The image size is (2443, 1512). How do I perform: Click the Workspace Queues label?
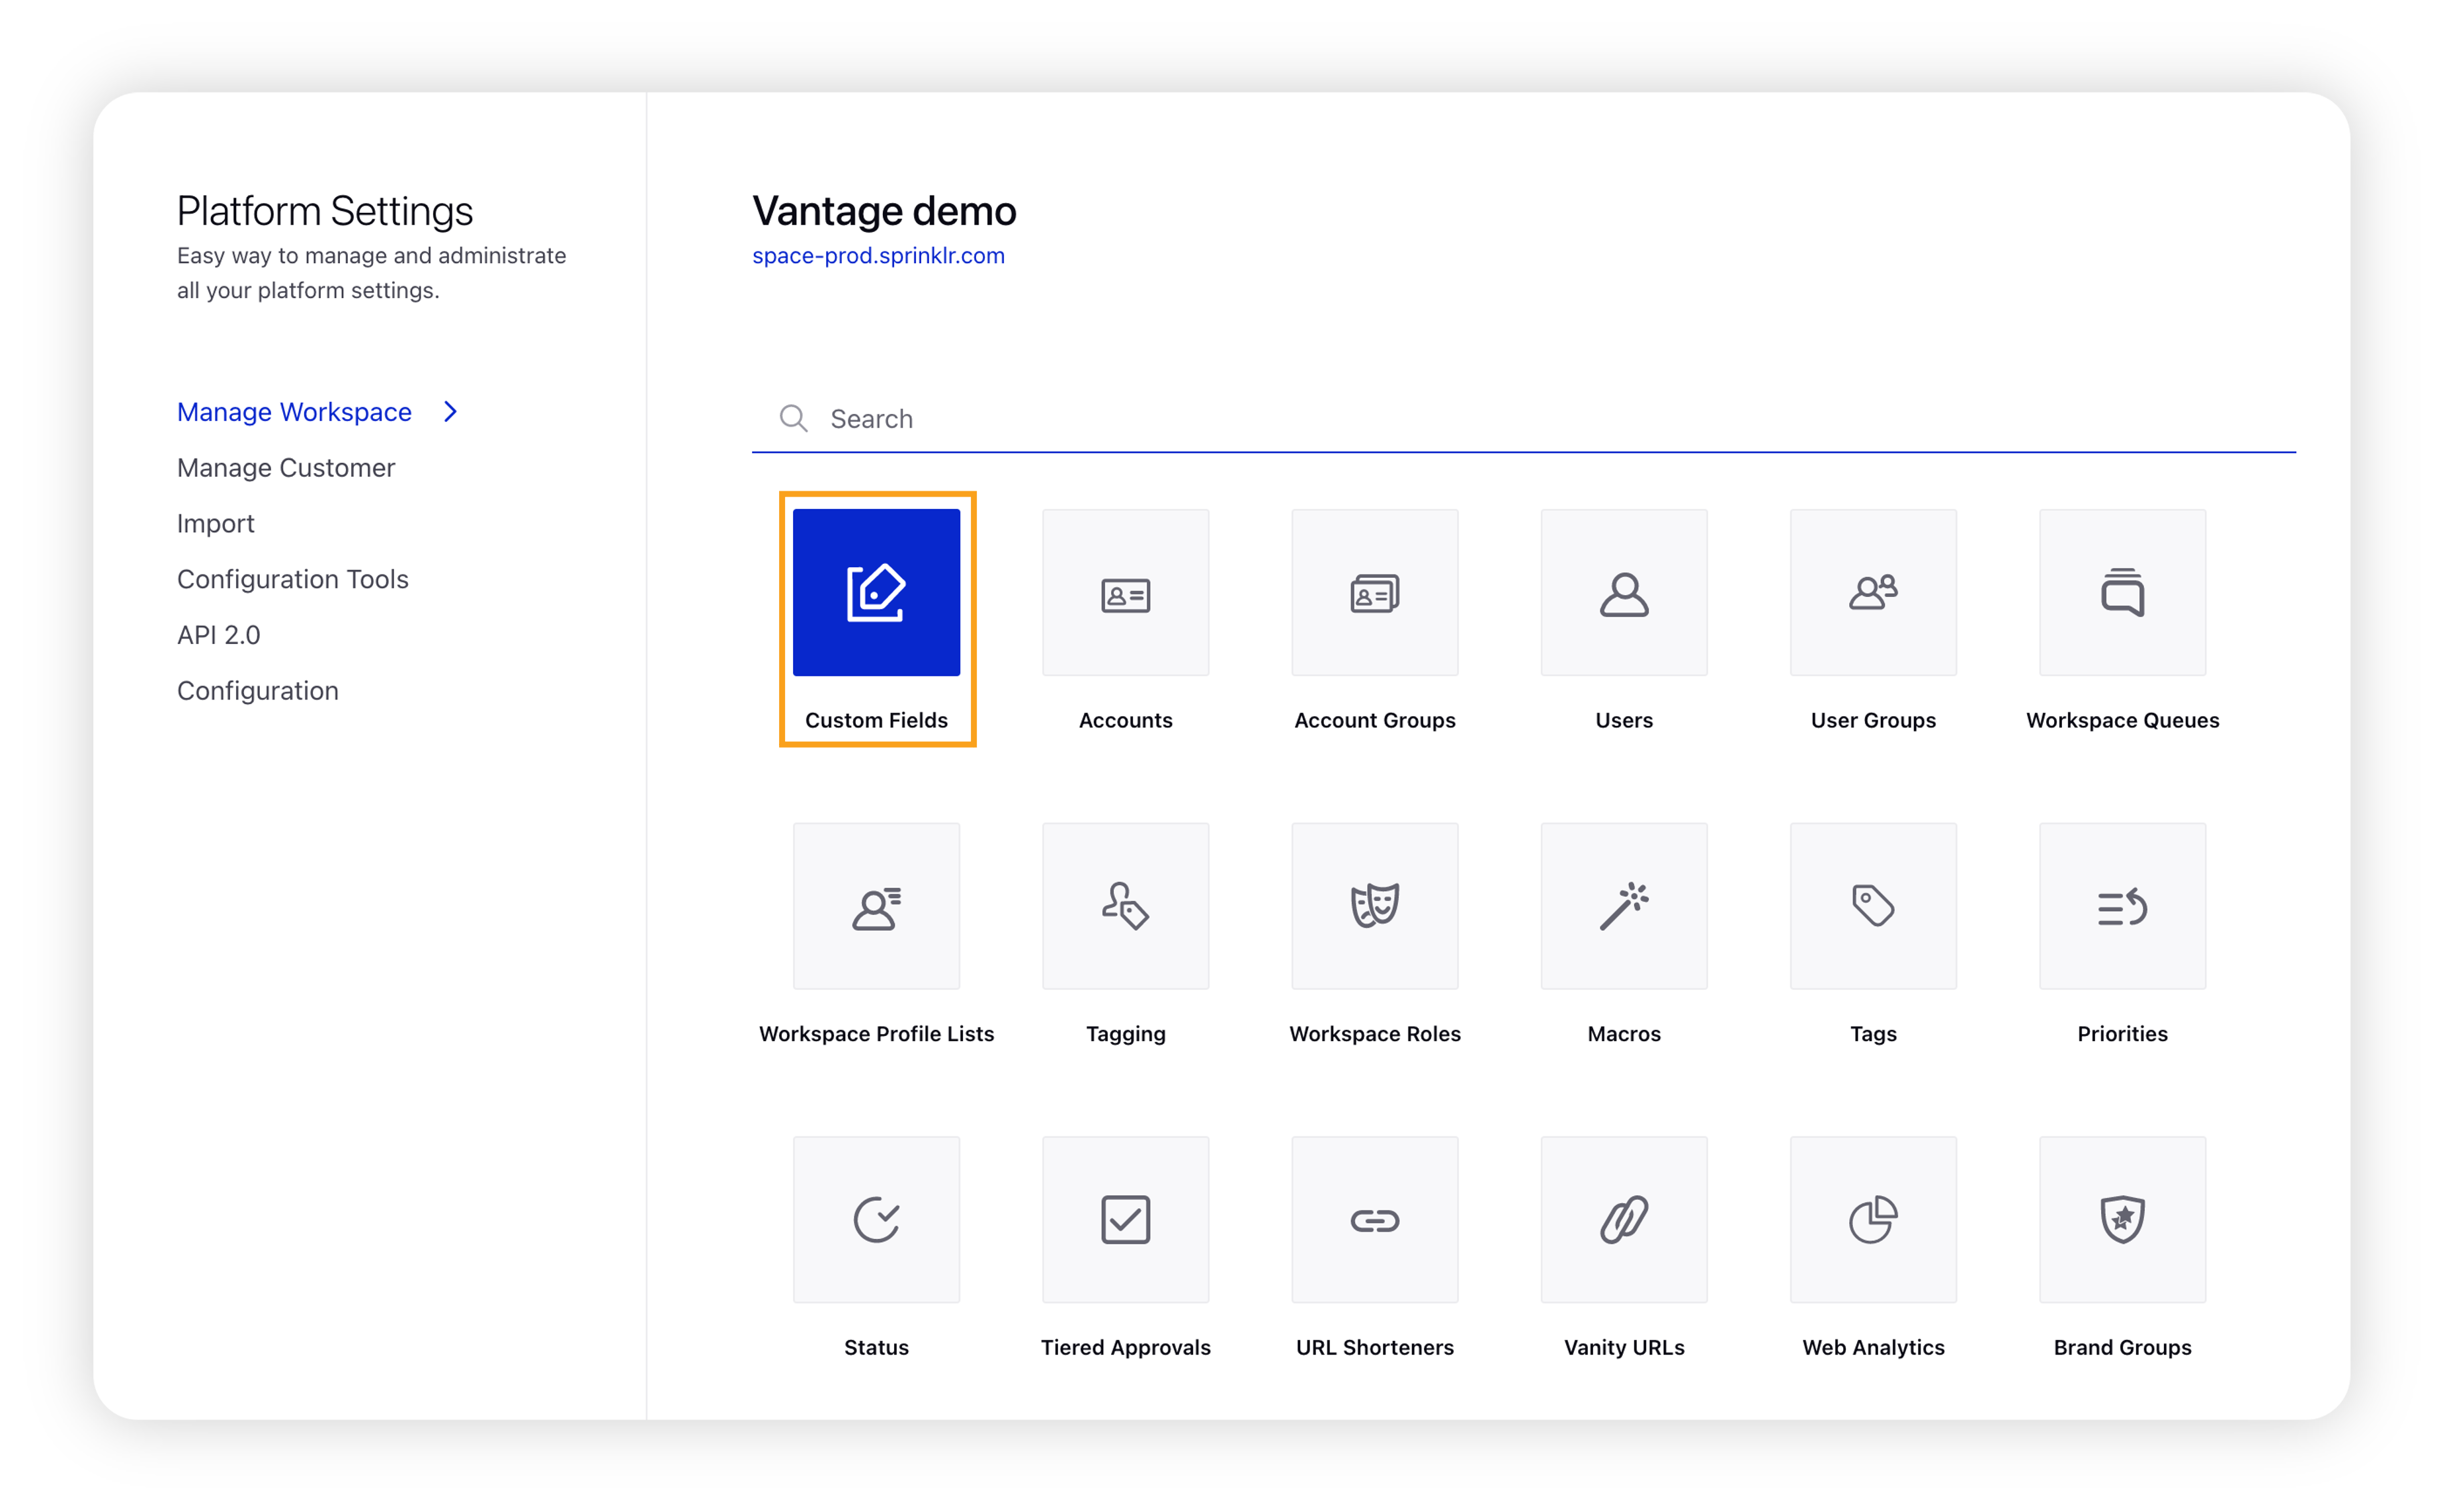[x=2122, y=720]
